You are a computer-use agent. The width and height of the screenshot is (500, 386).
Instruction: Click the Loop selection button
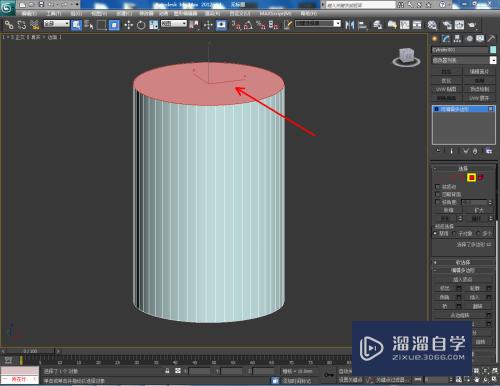(x=475, y=219)
